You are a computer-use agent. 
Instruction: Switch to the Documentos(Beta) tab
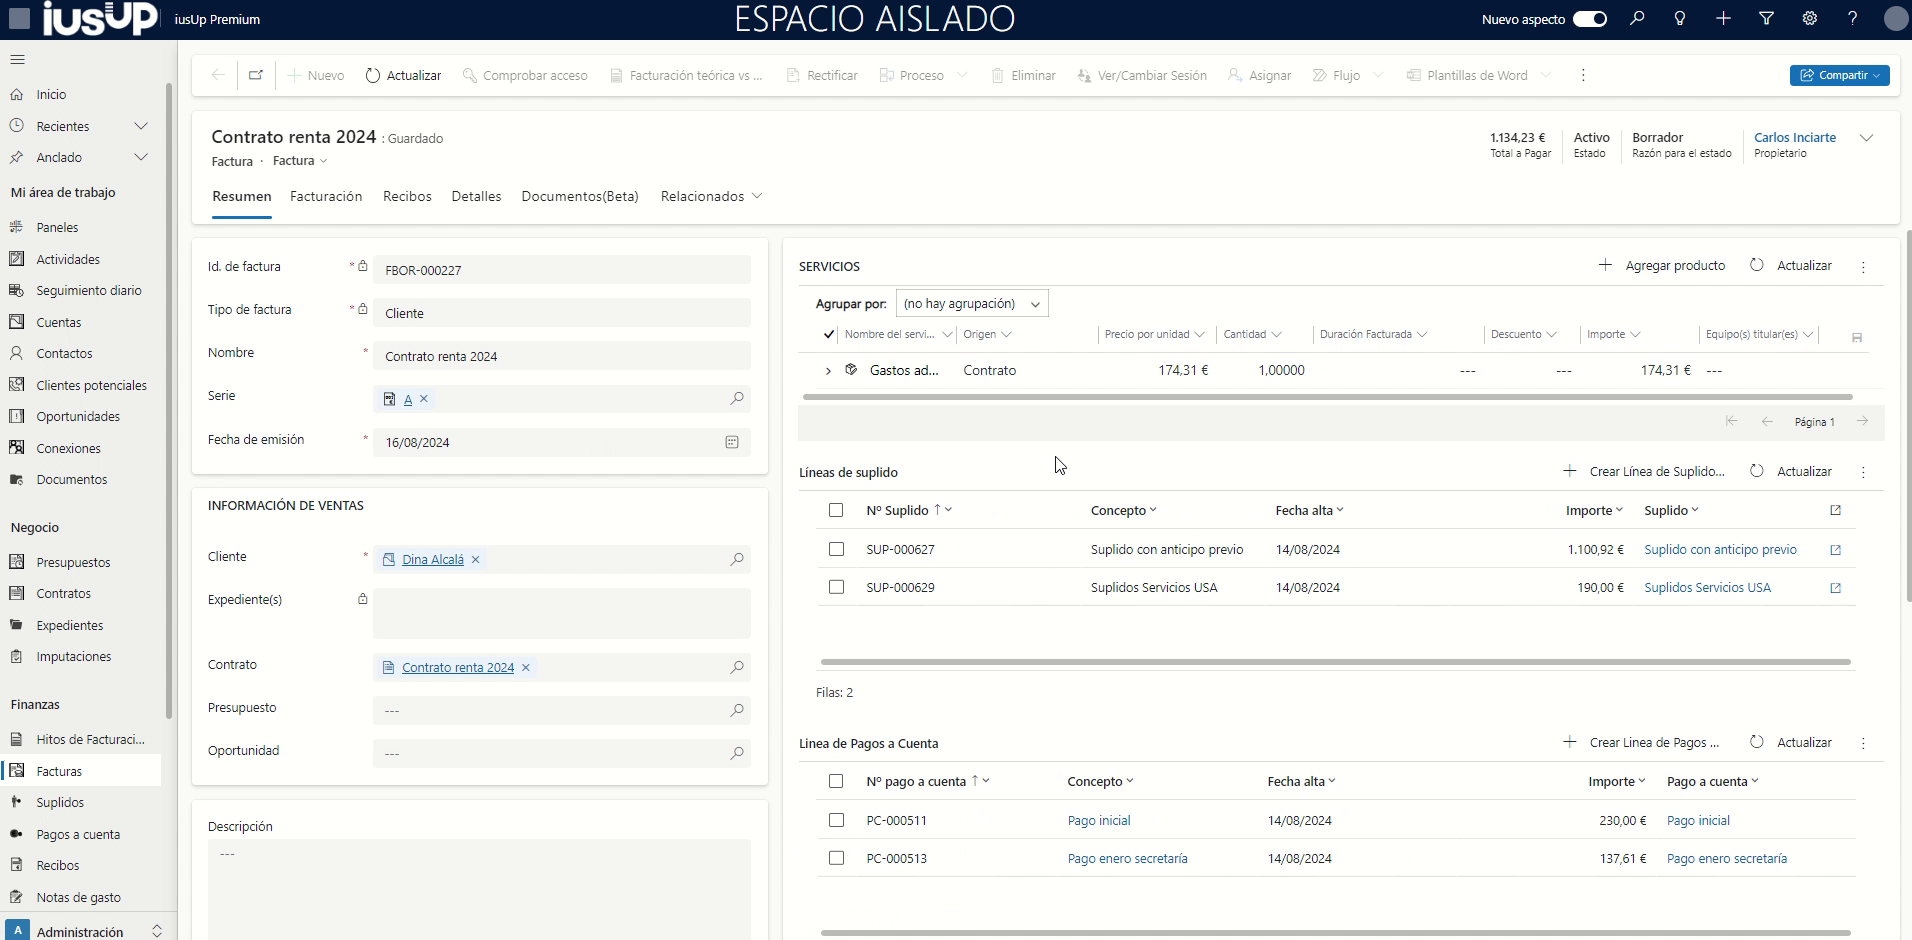(x=580, y=197)
